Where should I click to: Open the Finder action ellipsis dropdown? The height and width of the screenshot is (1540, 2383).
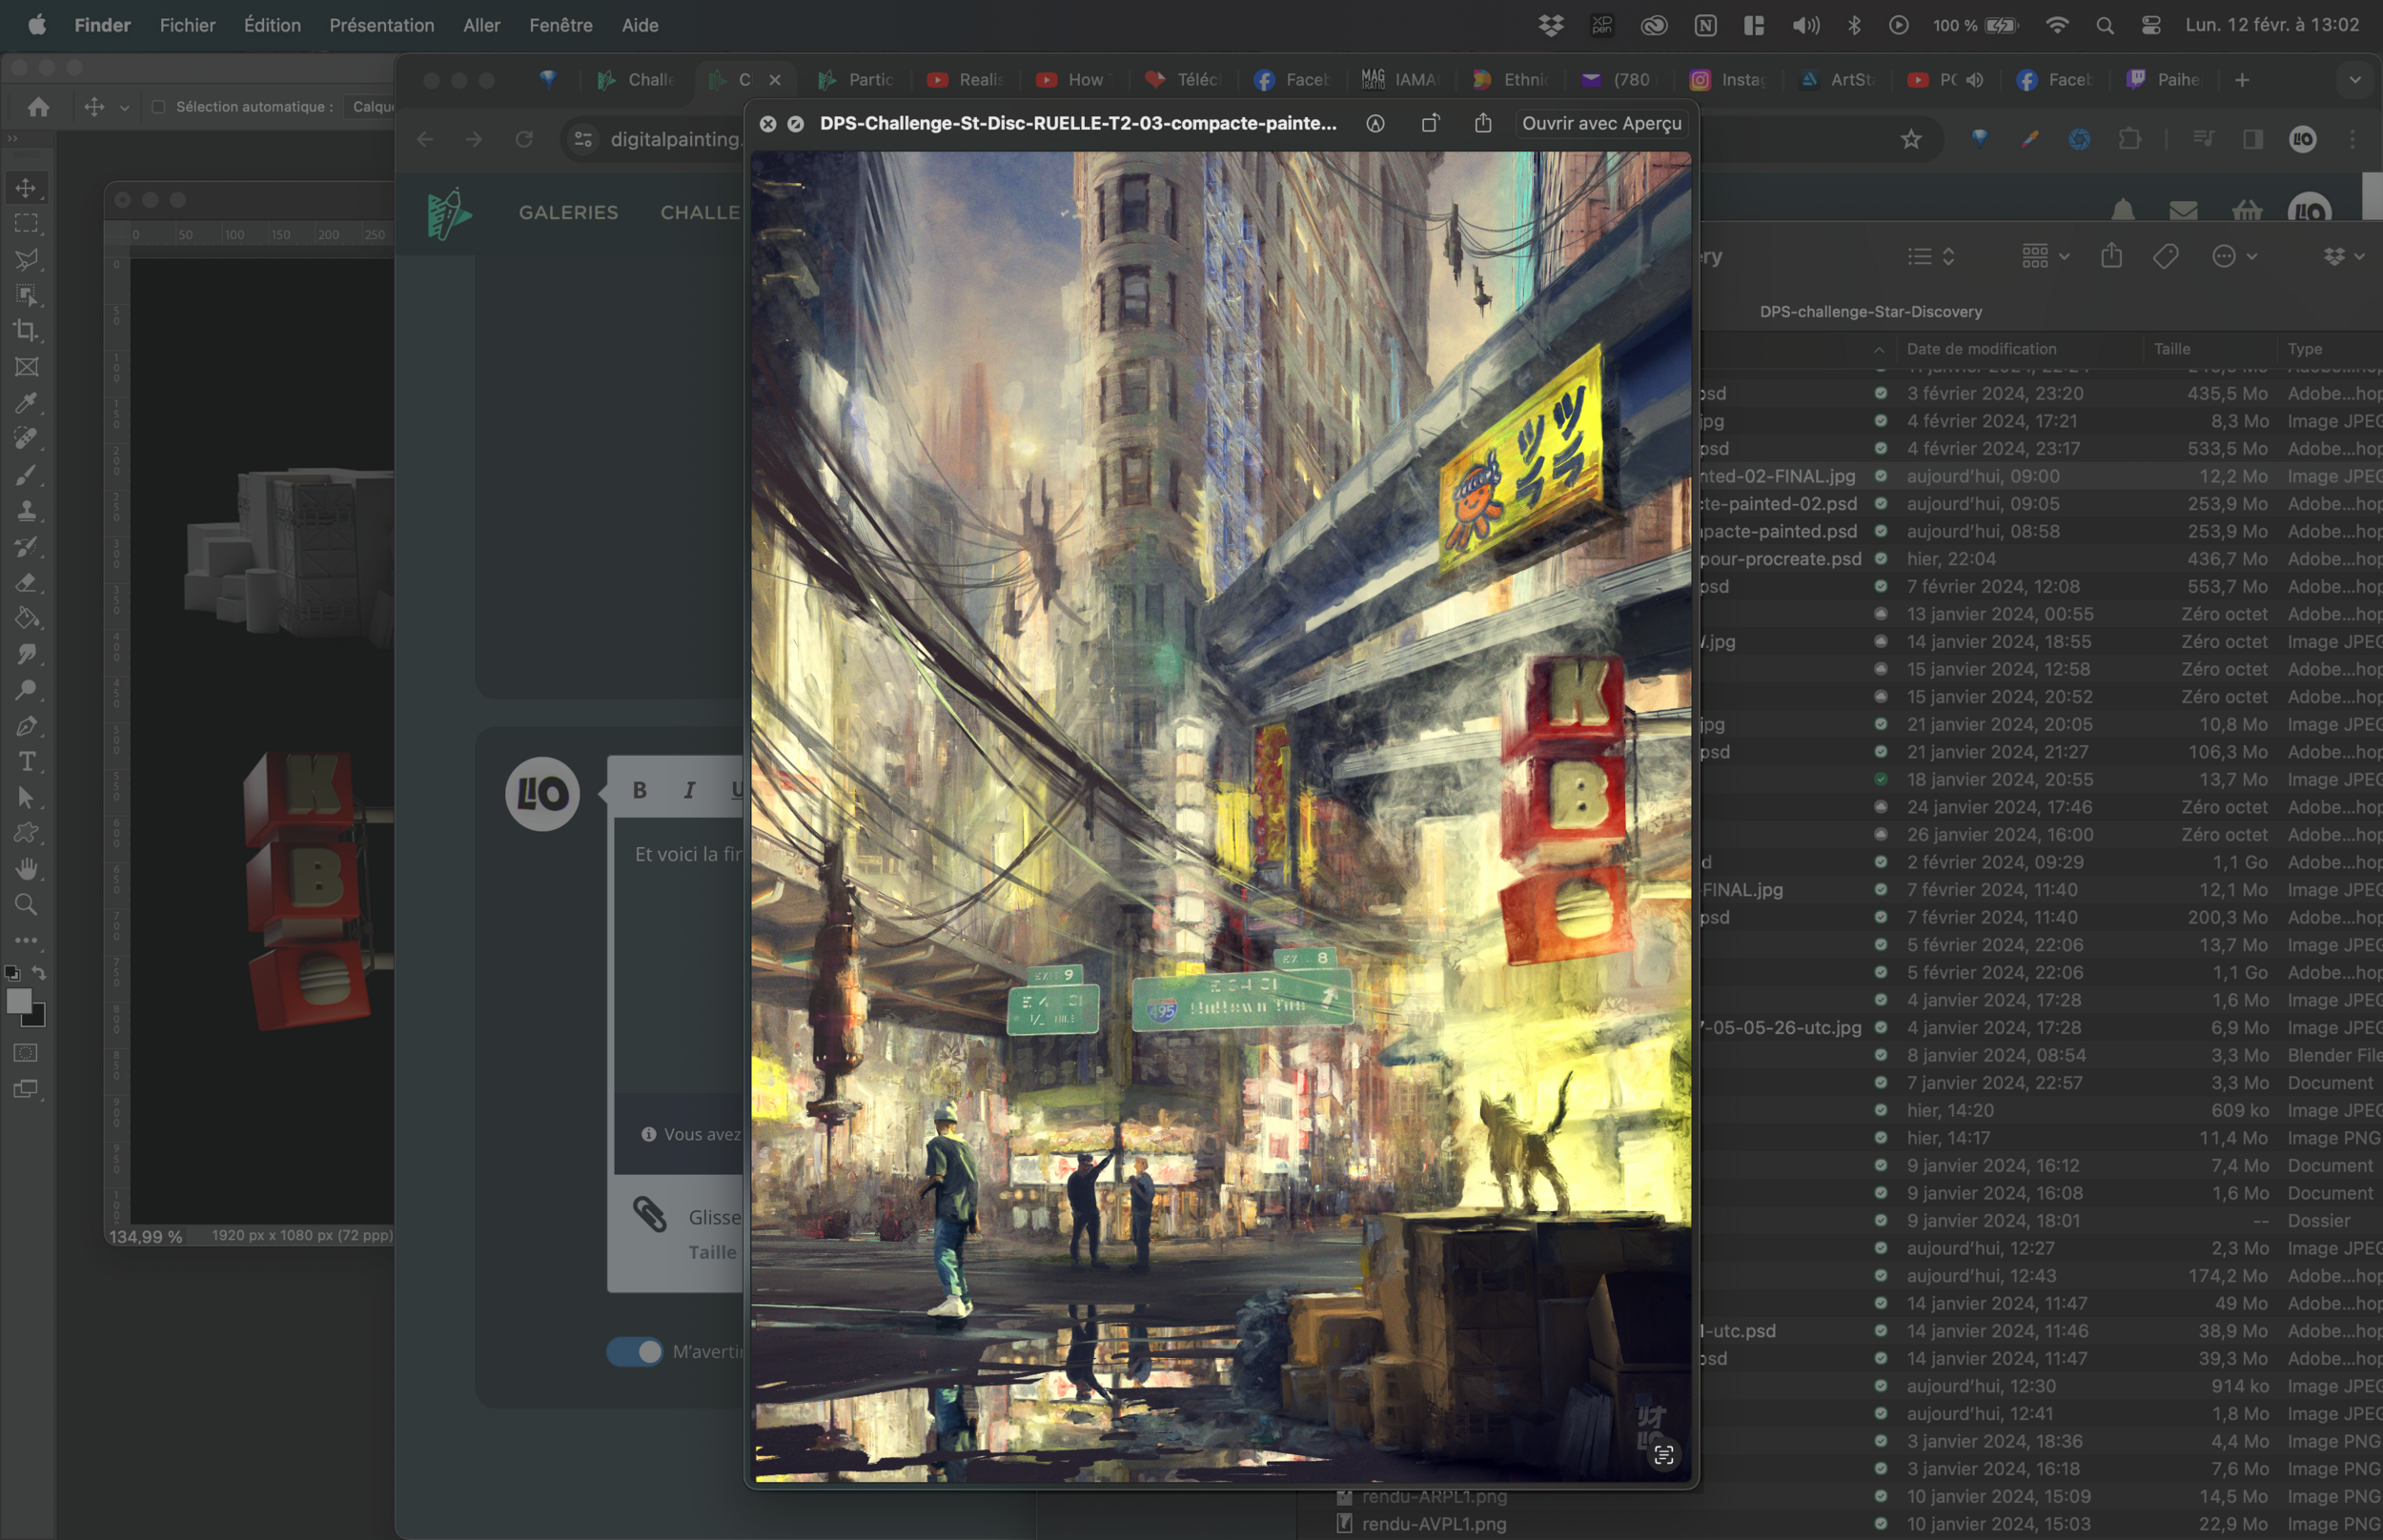[x=2234, y=257]
